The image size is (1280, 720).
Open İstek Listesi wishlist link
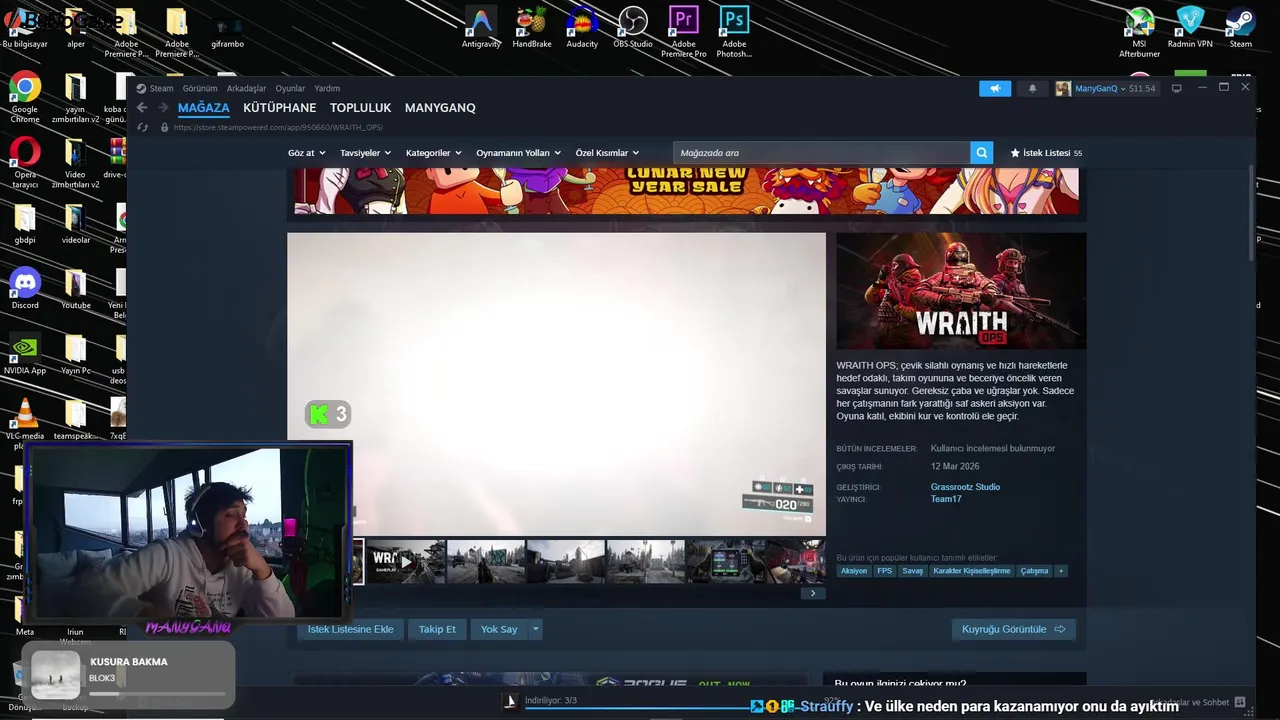point(1046,153)
